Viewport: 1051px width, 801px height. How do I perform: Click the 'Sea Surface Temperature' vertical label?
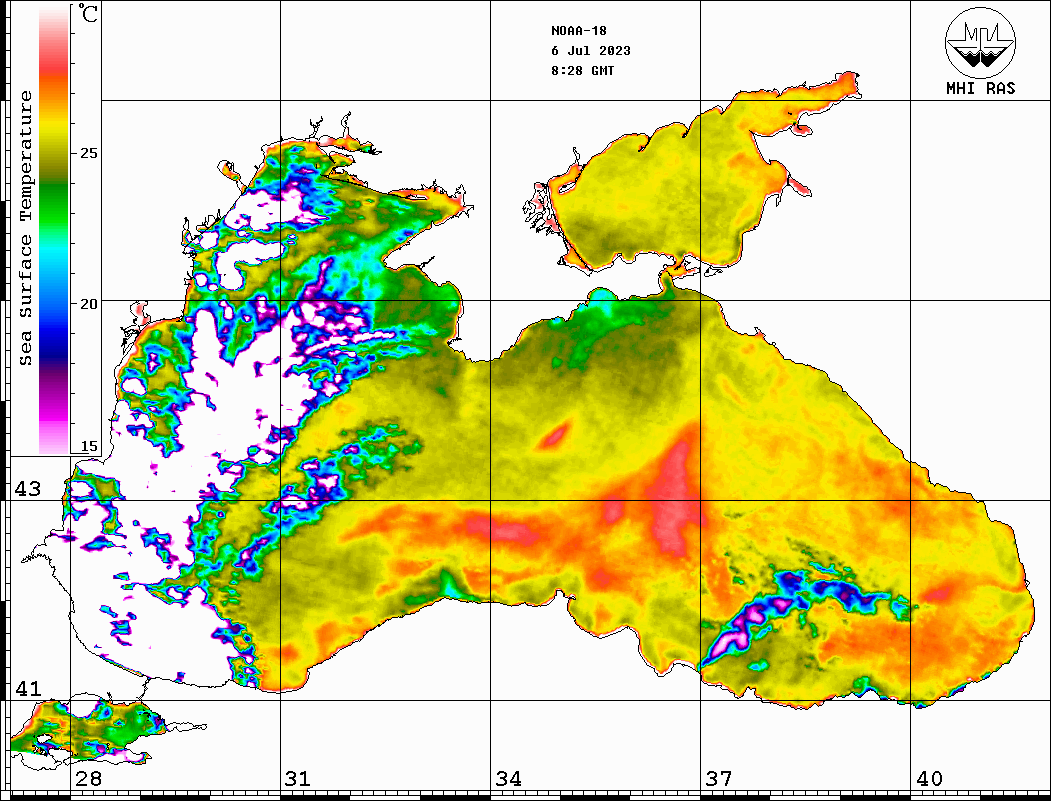(25, 229)
